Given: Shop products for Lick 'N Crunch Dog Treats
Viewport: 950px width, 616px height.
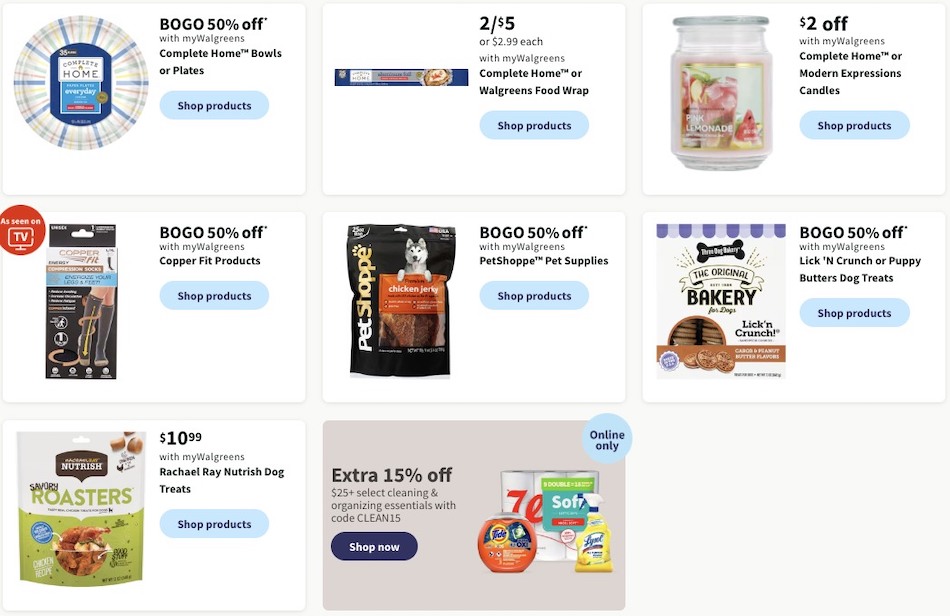Looking at the screenshot, I should point(854,312).
